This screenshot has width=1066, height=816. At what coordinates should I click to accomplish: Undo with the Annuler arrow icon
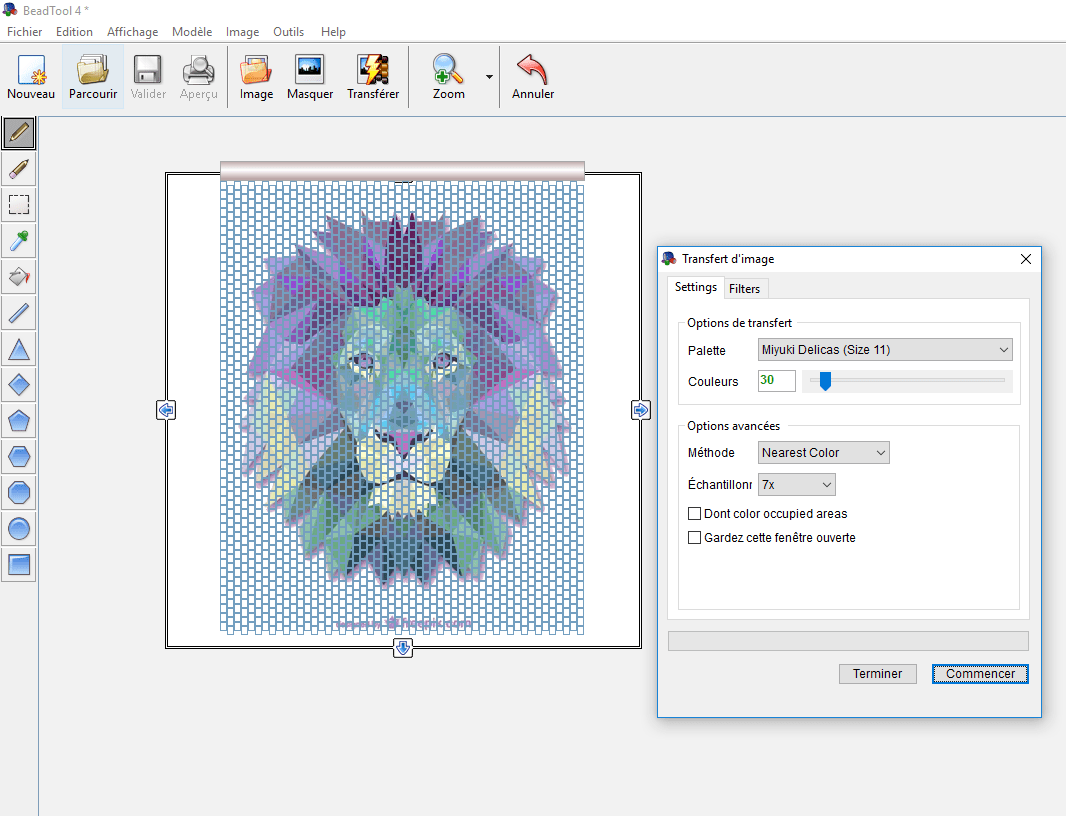coord(533,77)
